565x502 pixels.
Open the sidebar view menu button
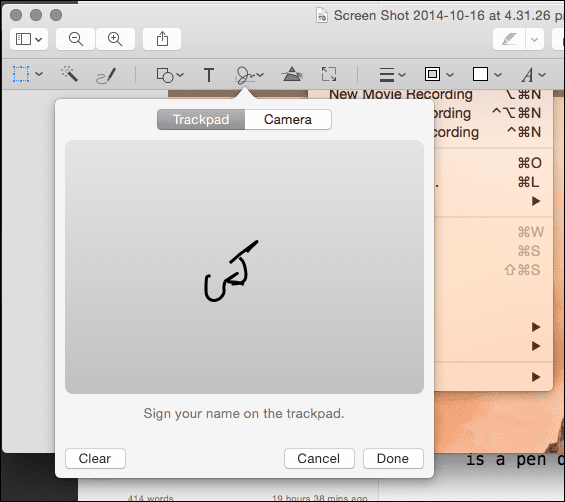click(29, 39)
